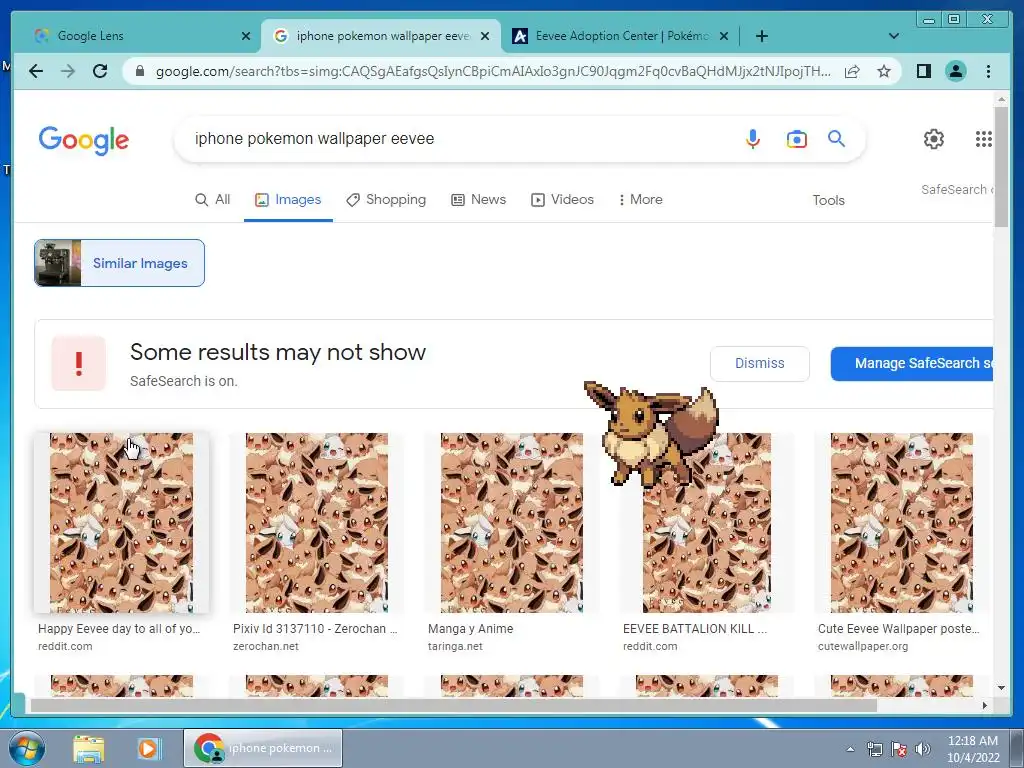Open Google quick settings gear
This screenshot has width=1024, height=768.
(934, 138)
